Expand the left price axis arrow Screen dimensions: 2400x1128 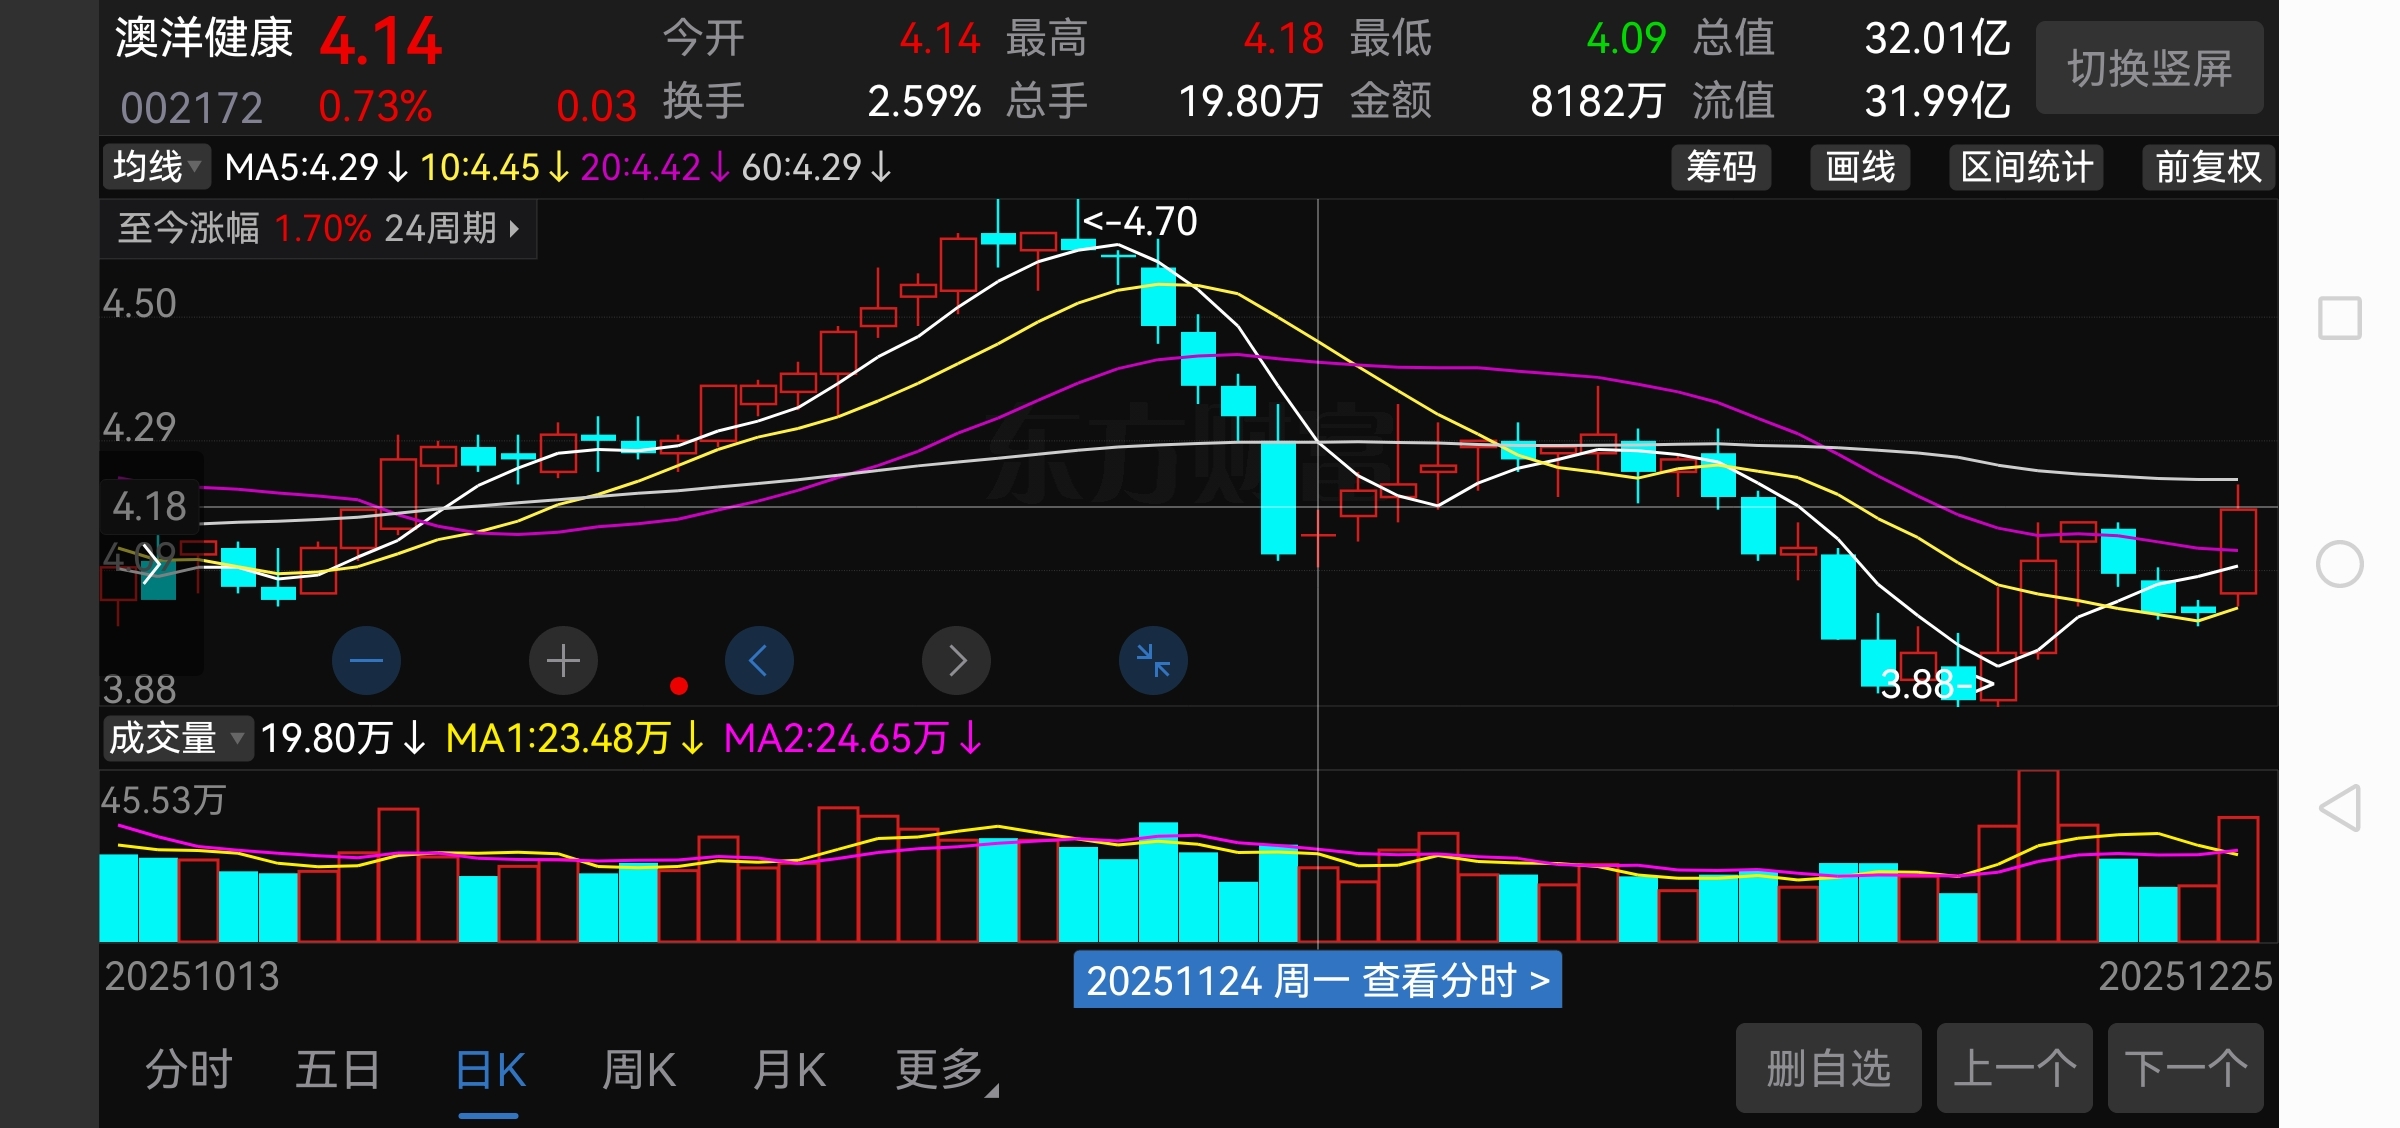pos(151,564)
